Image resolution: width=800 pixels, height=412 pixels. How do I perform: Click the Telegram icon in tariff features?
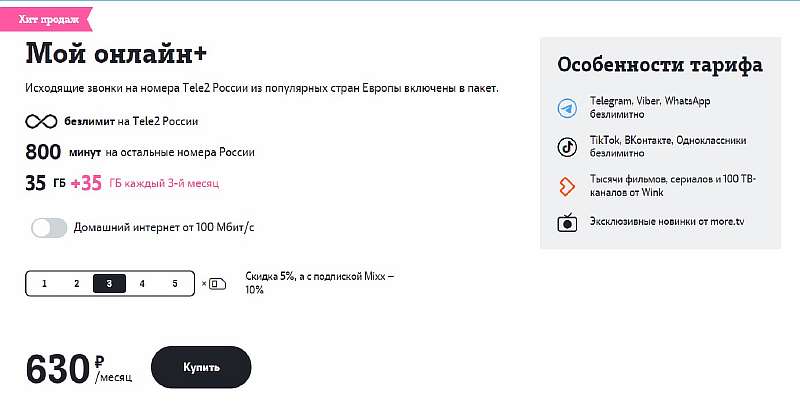click(x=567, y=108)
